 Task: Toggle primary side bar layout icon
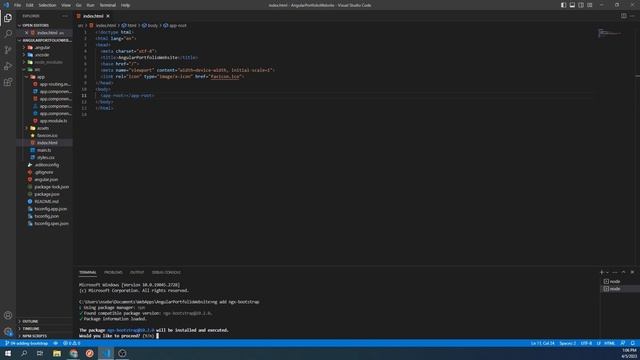click(563, 5)
